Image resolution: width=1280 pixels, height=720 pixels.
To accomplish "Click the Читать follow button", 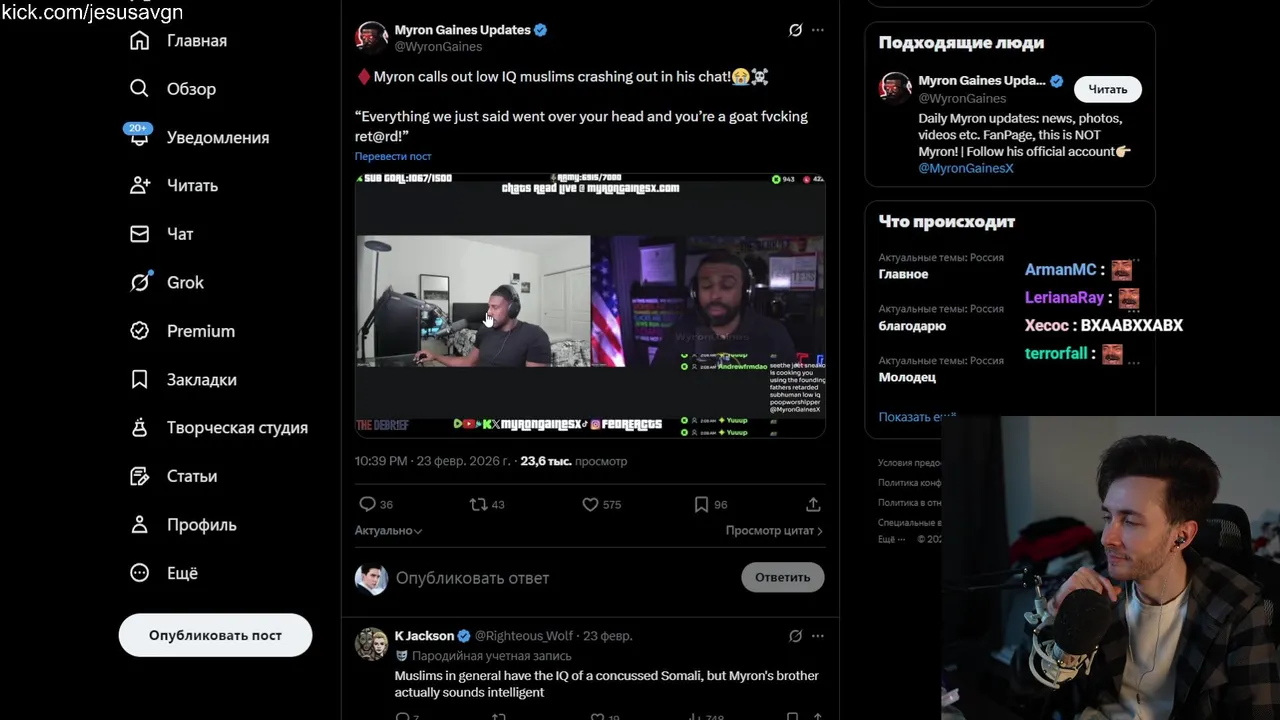I will click(1107, 90).
